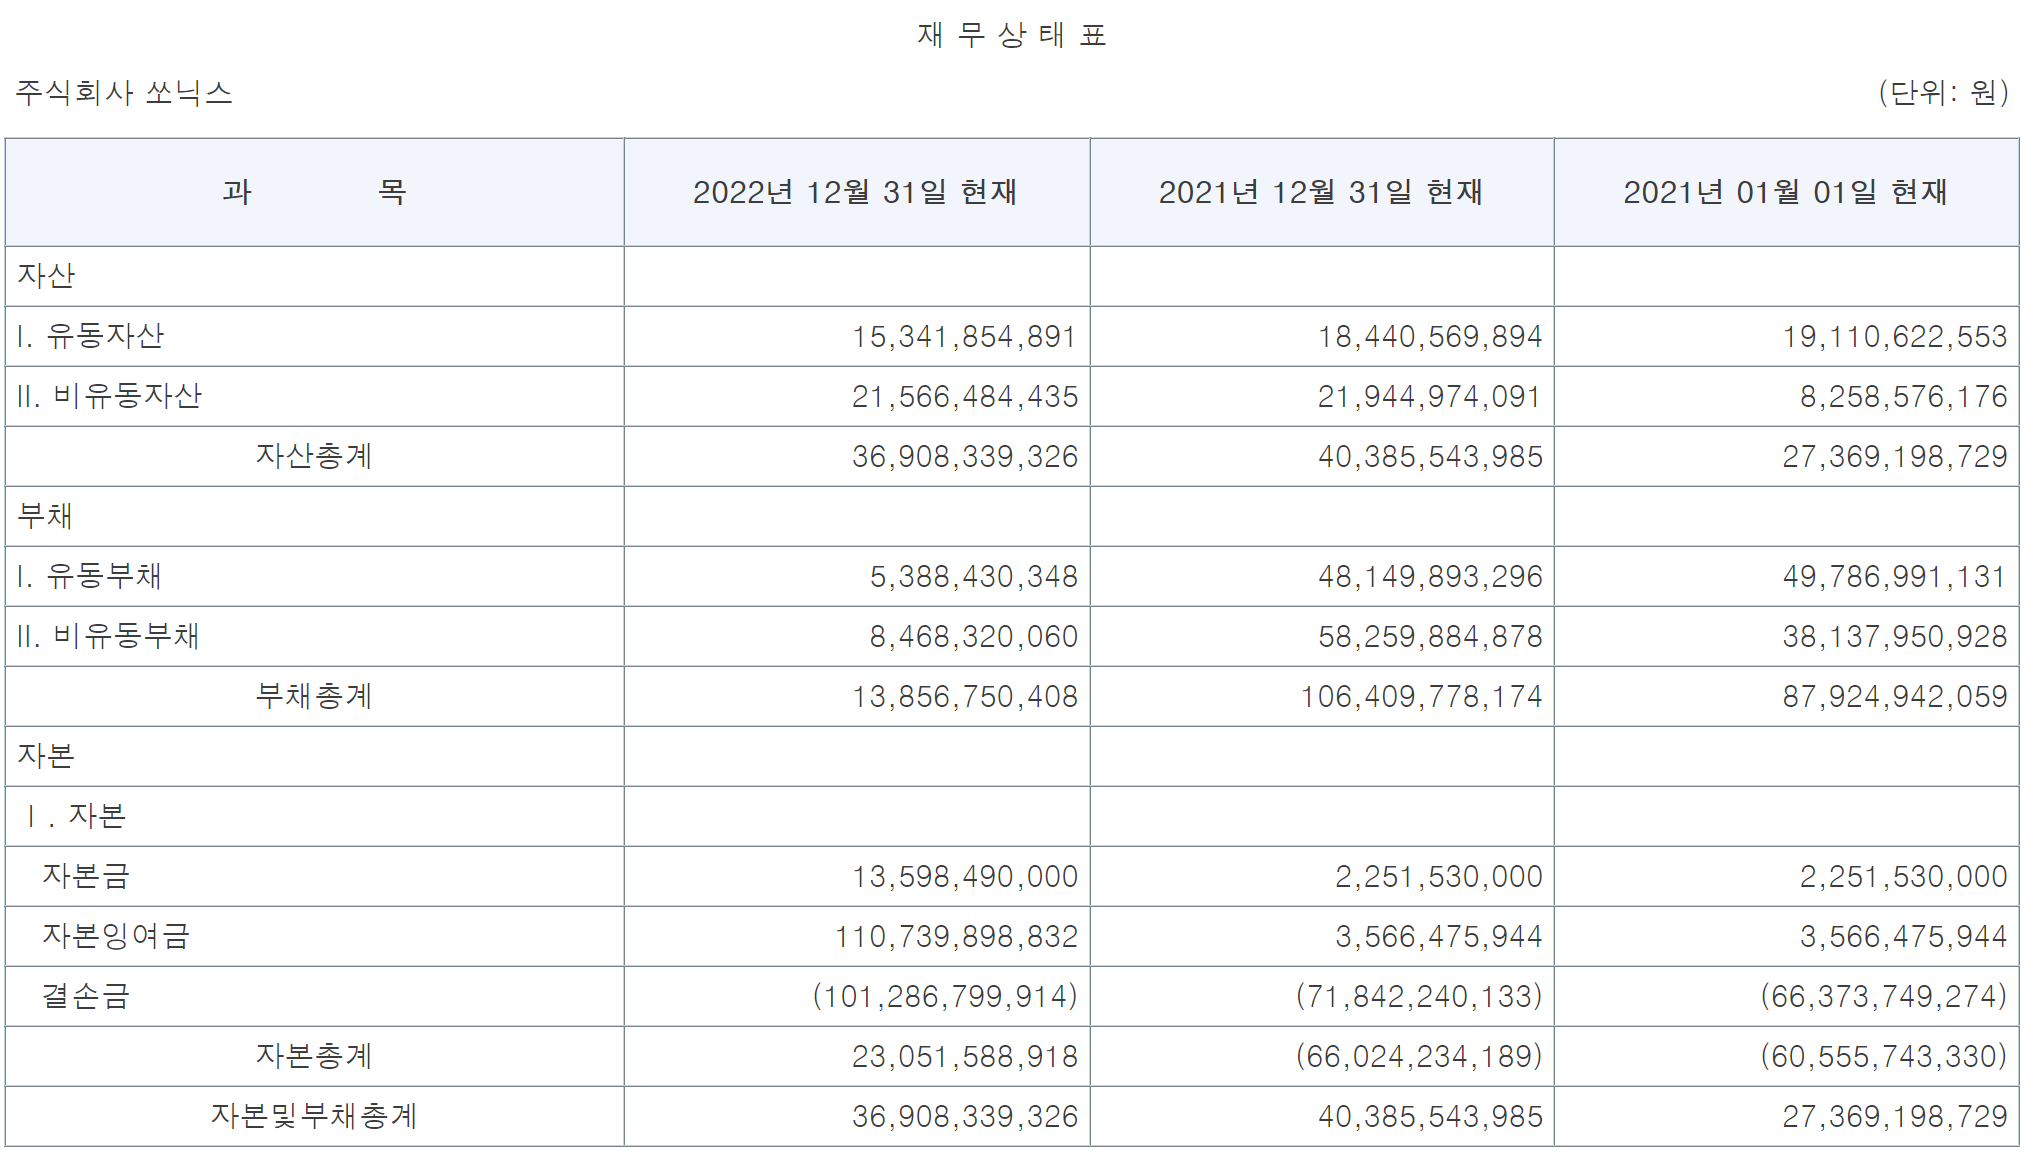Screen dimensions: 2025x1172
Task: Click value 38,137,950,928
Action: [x=1895, y=637]
